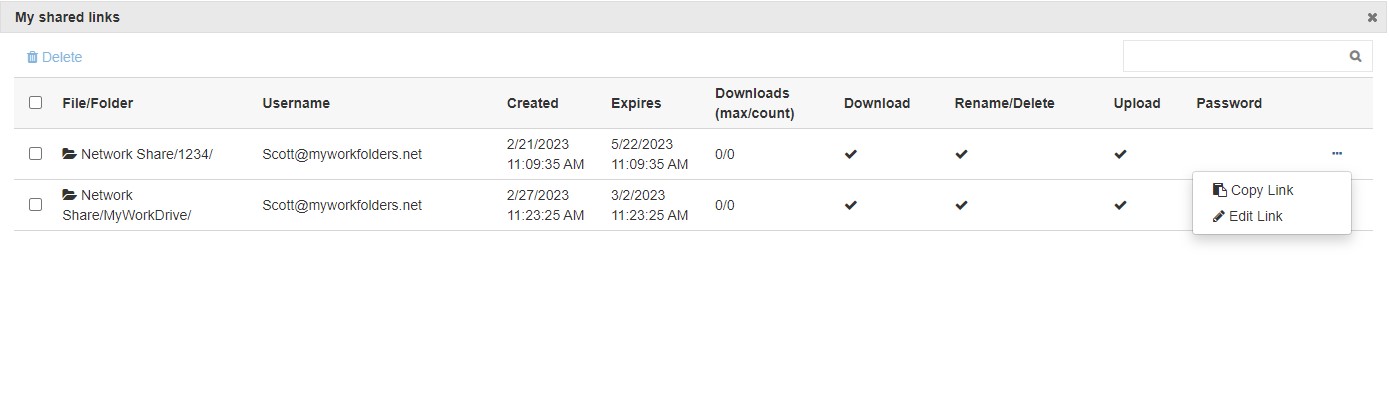1389x410 pixels.
Task: Check the box for Network Share/1234/
Action: click(x=36, y=154)
